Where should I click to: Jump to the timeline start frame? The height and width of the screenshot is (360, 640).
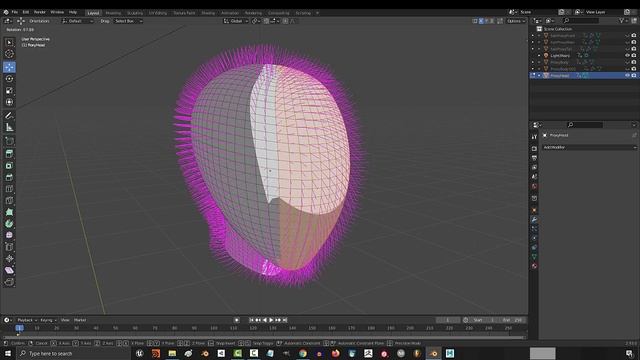pyautogui.click(x=251, y=320)
